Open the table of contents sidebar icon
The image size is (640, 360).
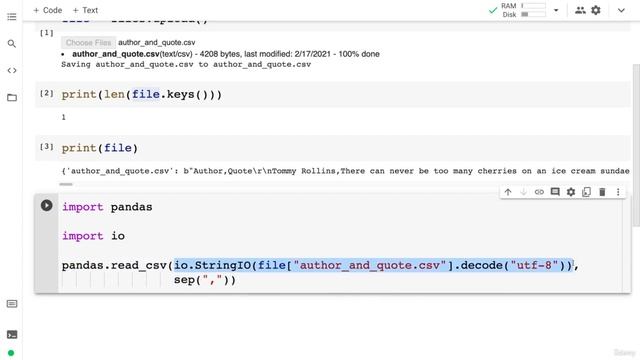coord(11,17)
